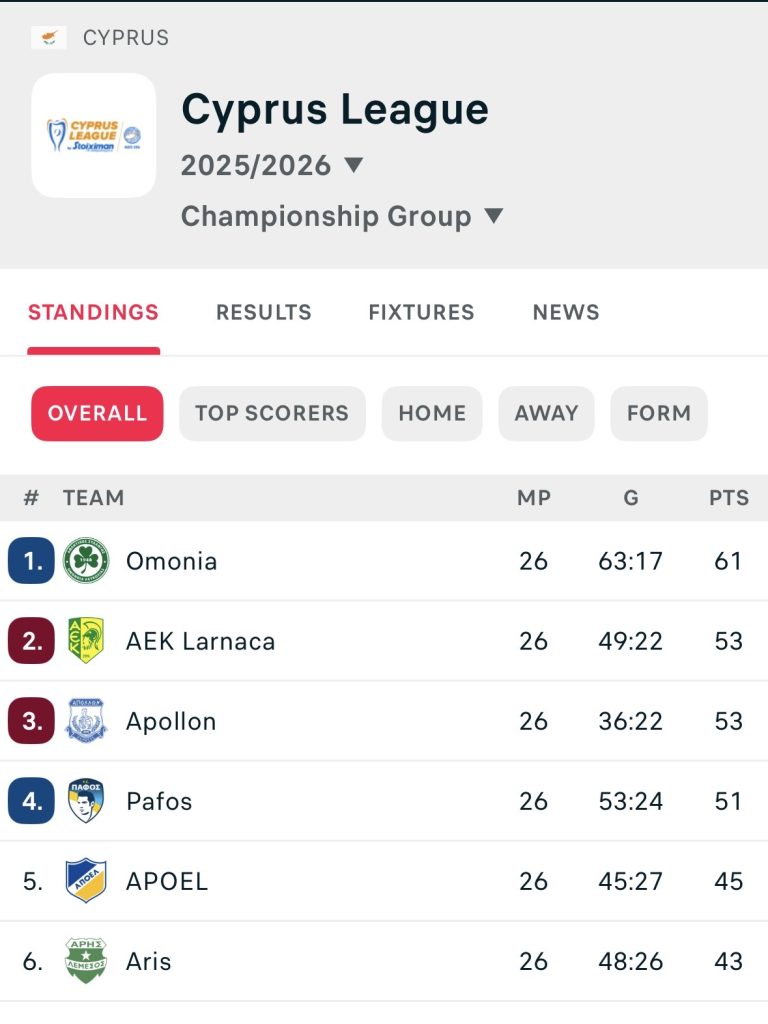This screenshot has height=1024, width=768.
Task: Click the Omonia club crest icon
Action: coord(86,561)
